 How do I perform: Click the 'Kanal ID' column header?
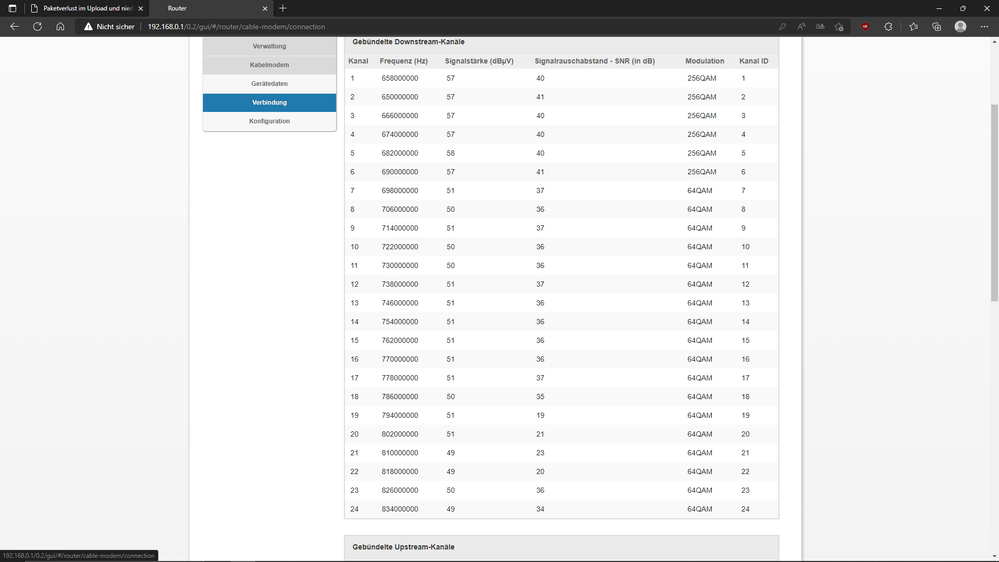point(754,61)
